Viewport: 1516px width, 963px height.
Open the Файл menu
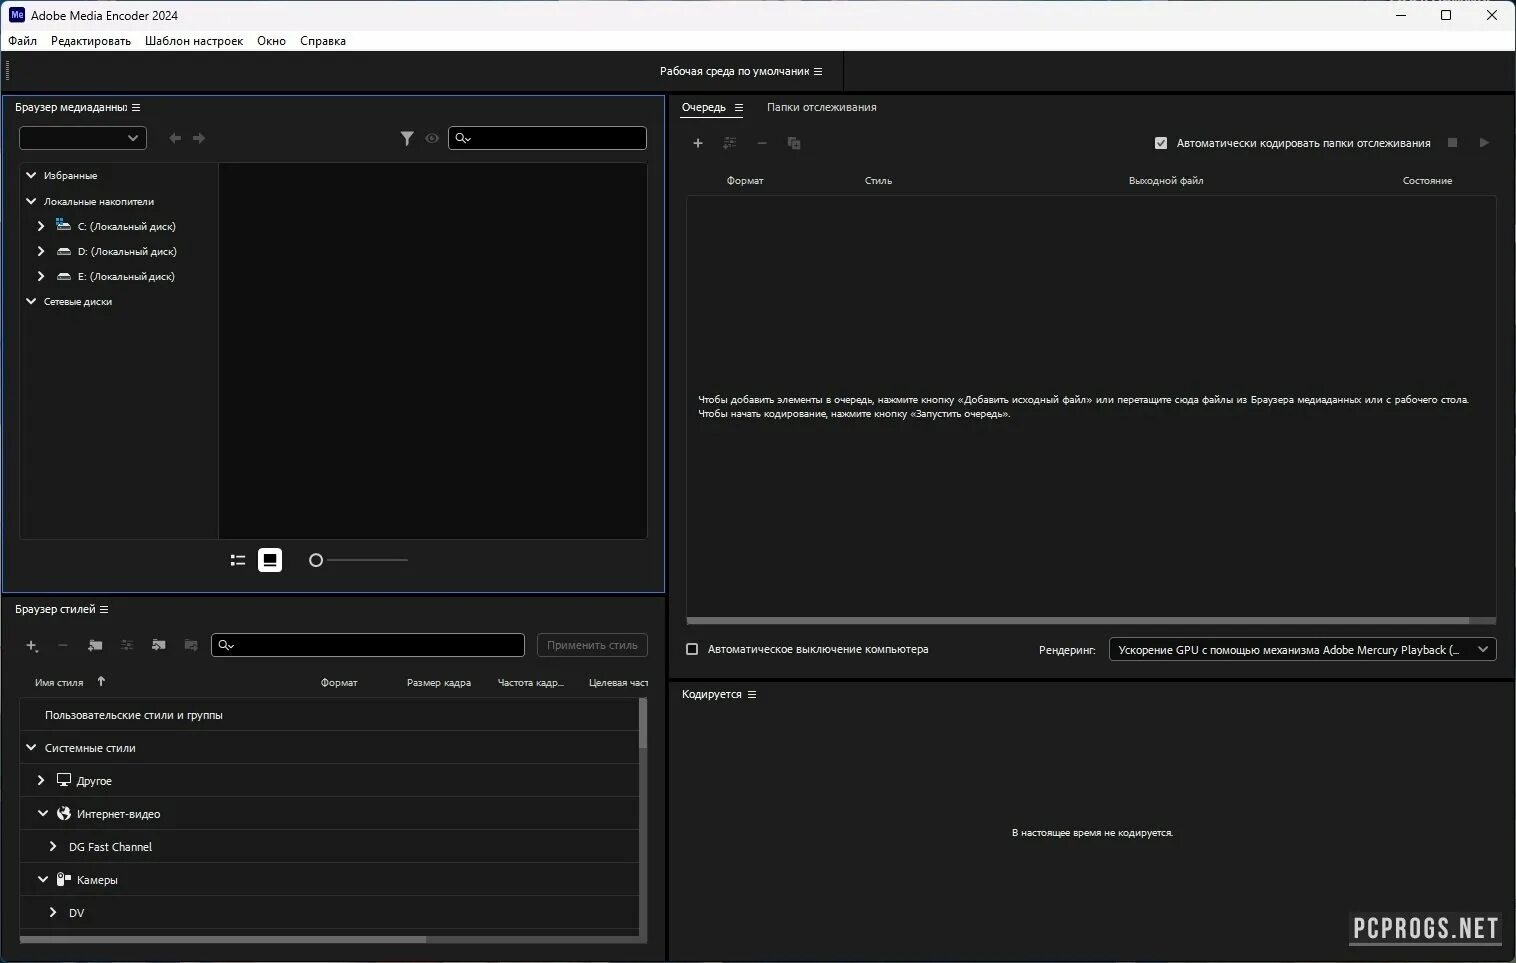pos(22,41)
